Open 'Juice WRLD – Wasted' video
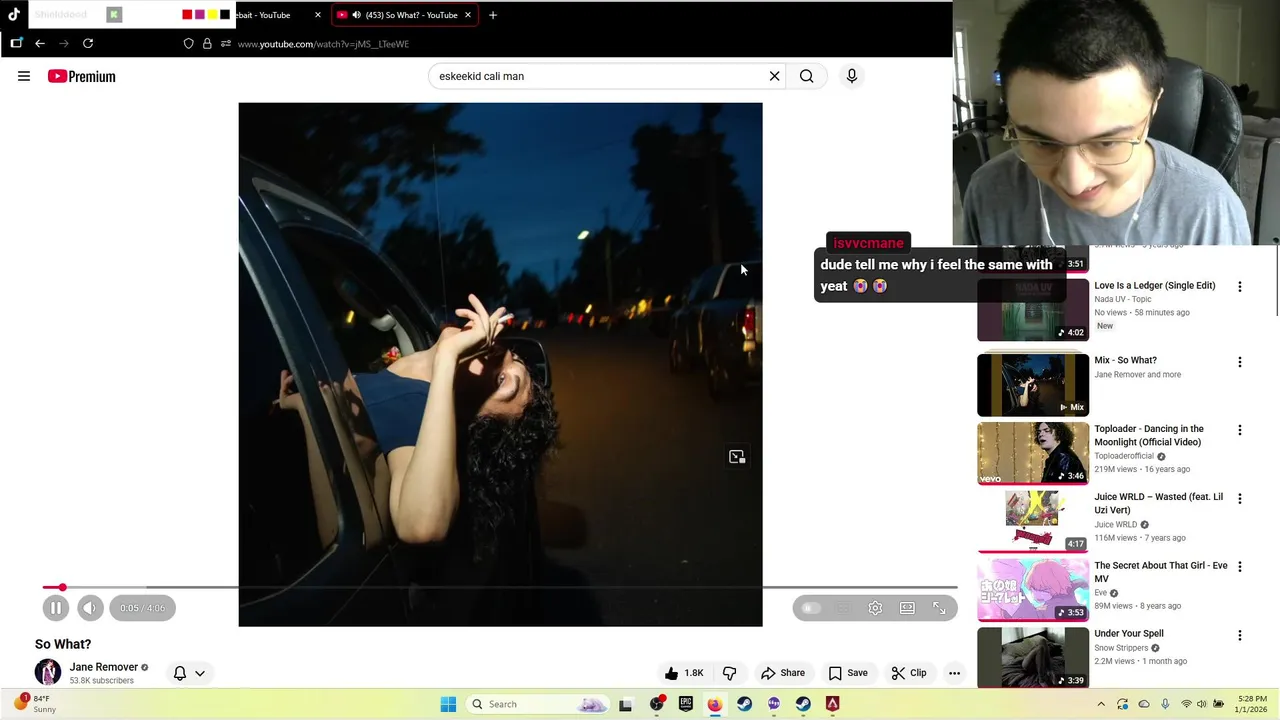 pyautogui.click(x=1158, y=504)
